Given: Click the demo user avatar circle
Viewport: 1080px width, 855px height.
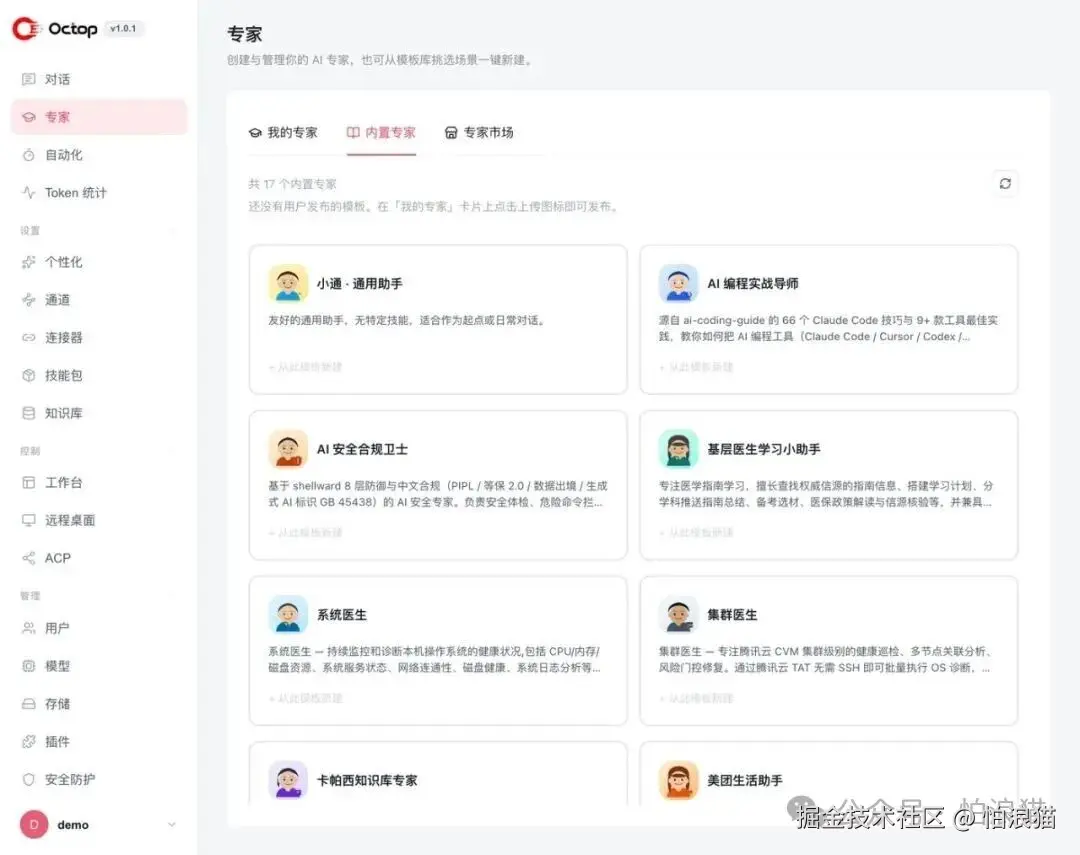Looking at the screenshot, I should click(34, 825).
